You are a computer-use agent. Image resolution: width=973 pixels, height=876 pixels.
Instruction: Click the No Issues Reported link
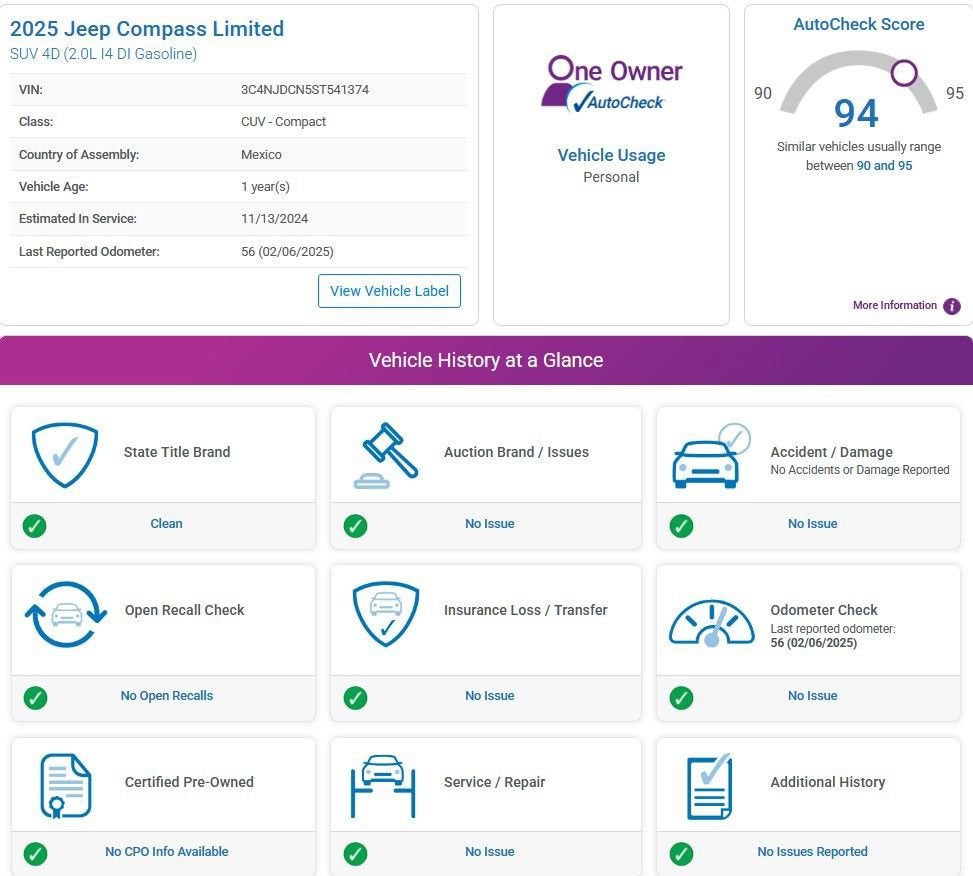812,852
